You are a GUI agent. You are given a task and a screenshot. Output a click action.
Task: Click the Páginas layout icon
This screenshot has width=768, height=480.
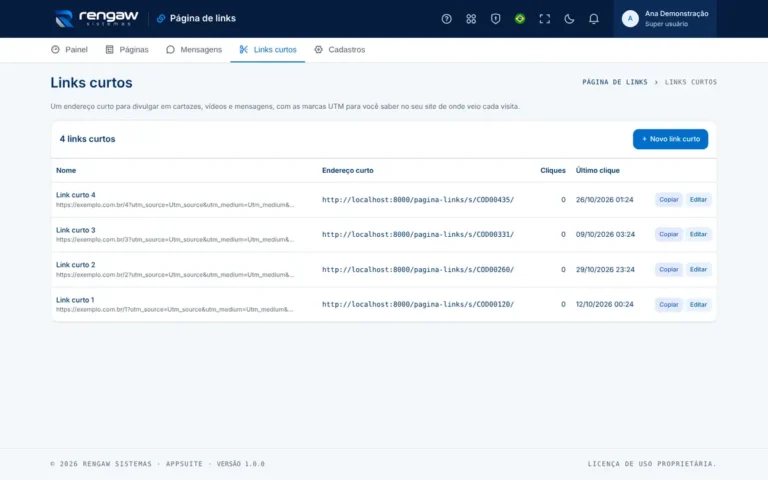tap(109, 49)
